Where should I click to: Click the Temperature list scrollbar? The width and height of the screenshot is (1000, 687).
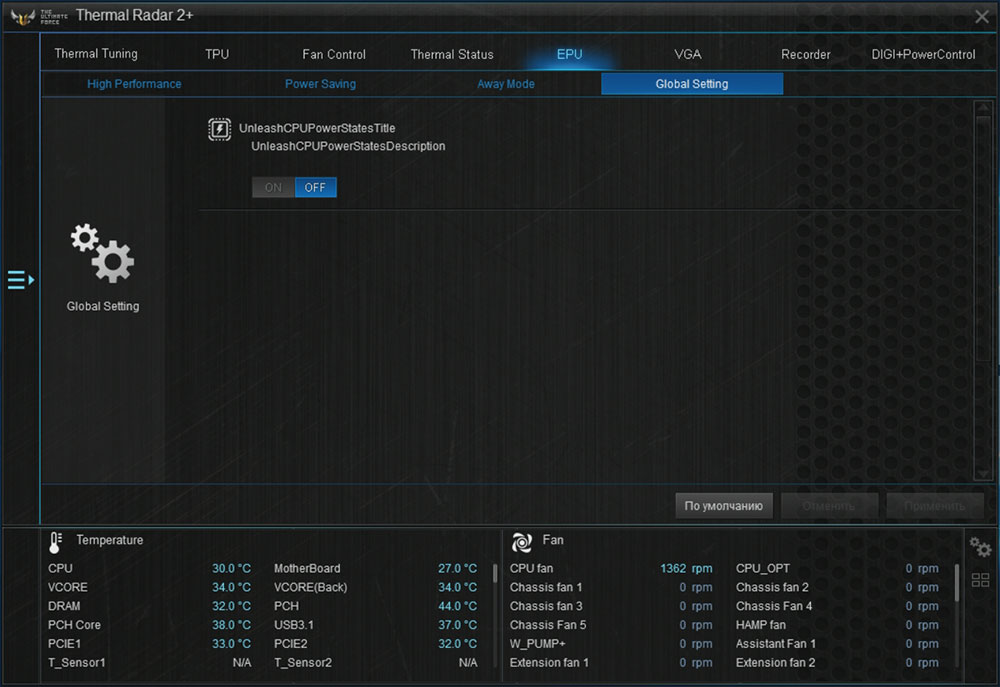[495, 572]
